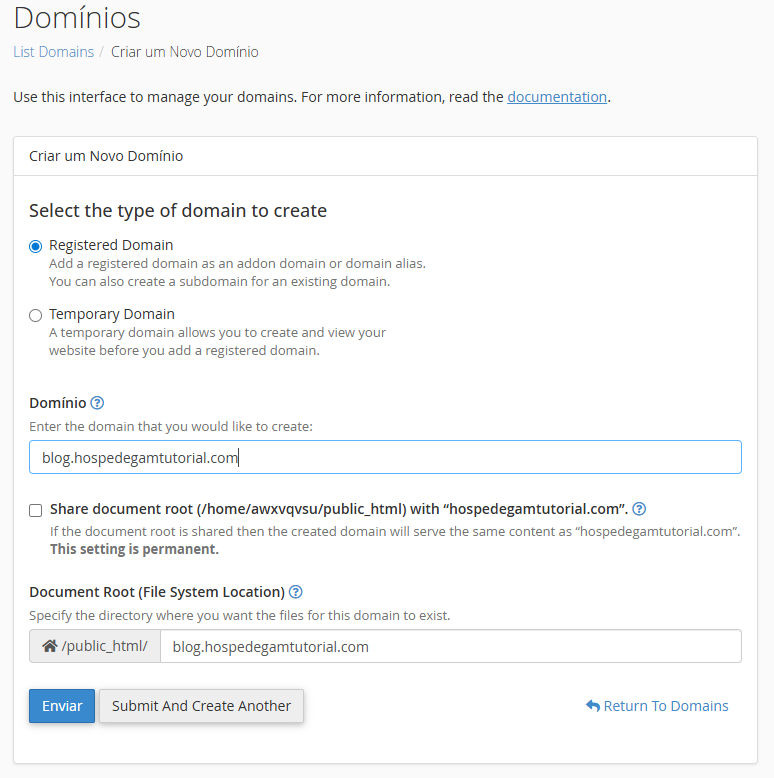Select the Registered Domain radio button
Viewport: 774px width, 778px height.
coord(36,246)
